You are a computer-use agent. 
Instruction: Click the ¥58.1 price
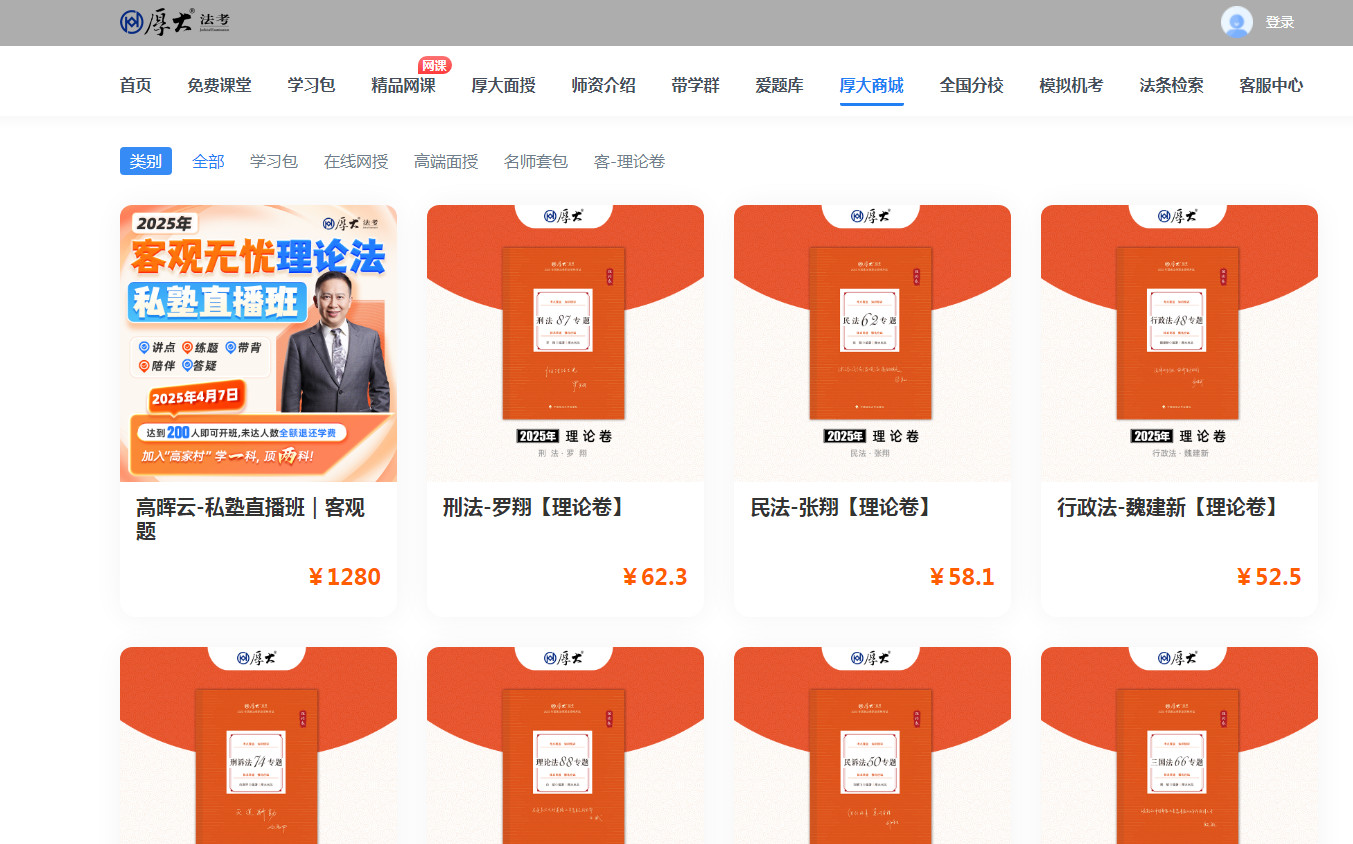click(x=962, y=577)
